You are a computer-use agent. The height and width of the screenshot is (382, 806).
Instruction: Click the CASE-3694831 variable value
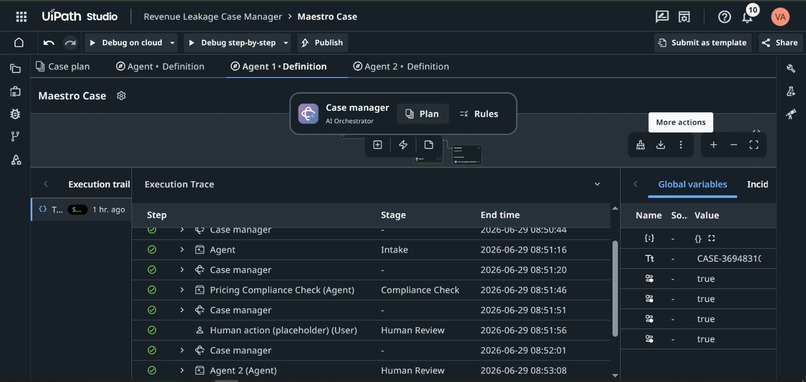click(729, 259)
